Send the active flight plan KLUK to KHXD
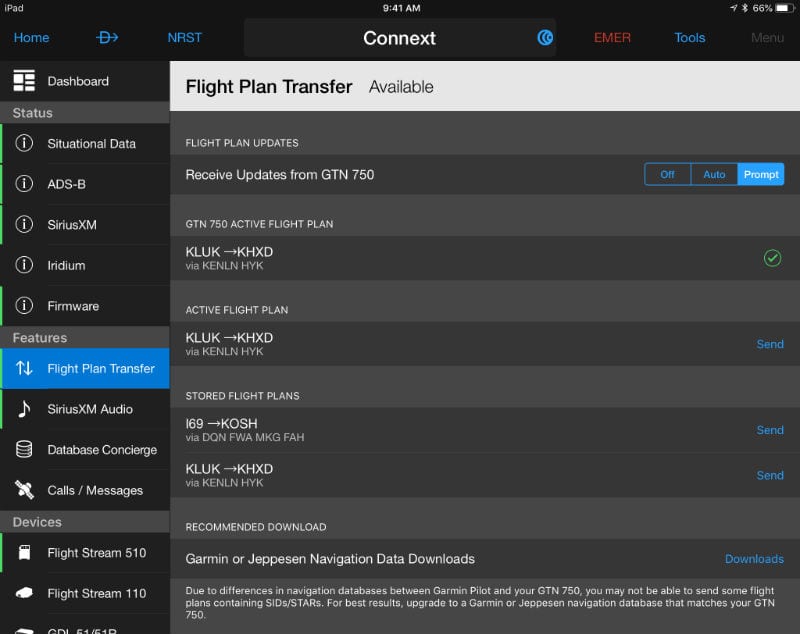This screenshot has width=800, height=634. tap(770, 344)
